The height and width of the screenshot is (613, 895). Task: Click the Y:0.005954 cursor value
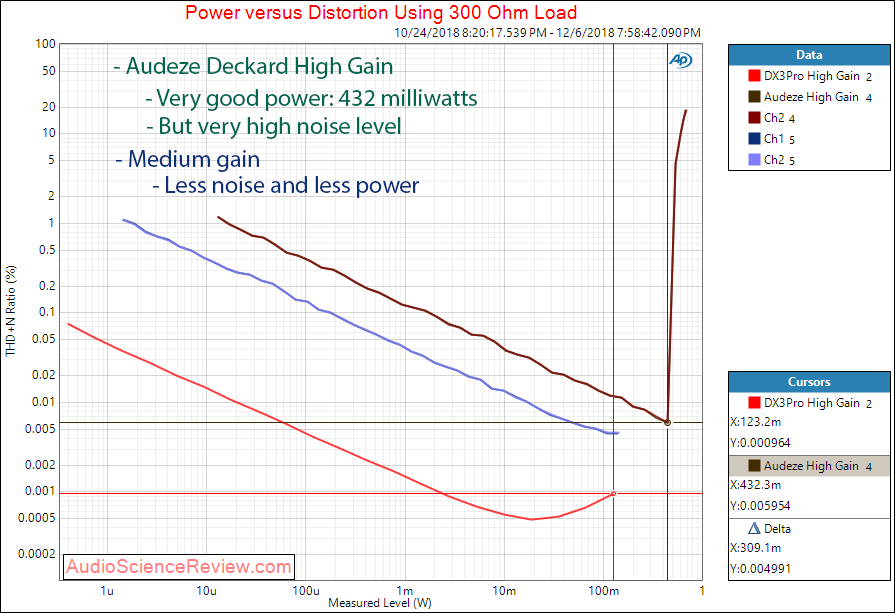click(x=760, y=506)
